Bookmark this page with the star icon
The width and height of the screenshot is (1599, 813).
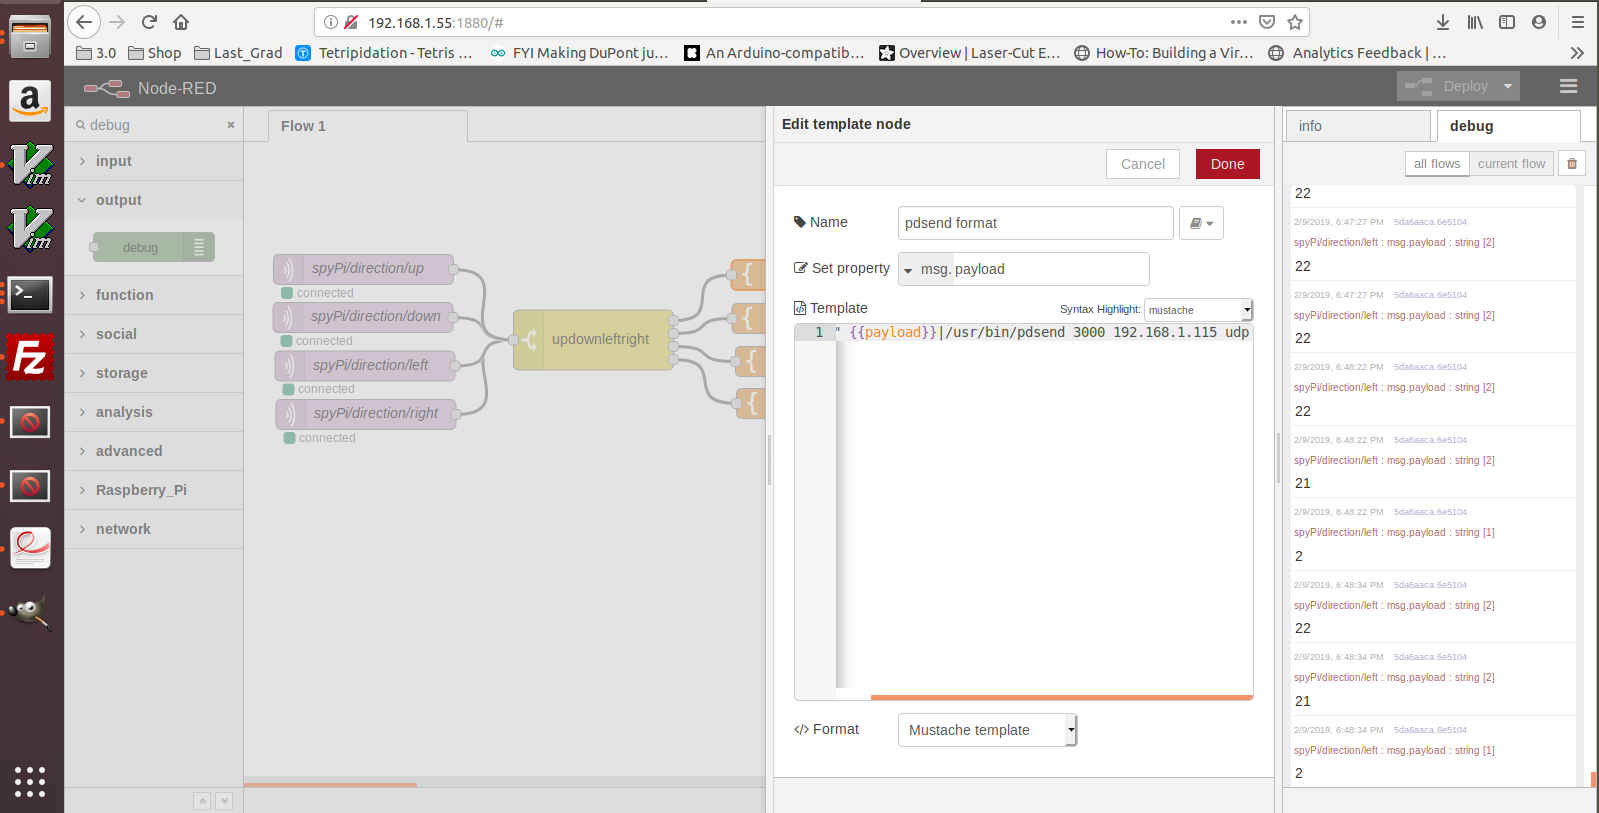(1295, 22)
